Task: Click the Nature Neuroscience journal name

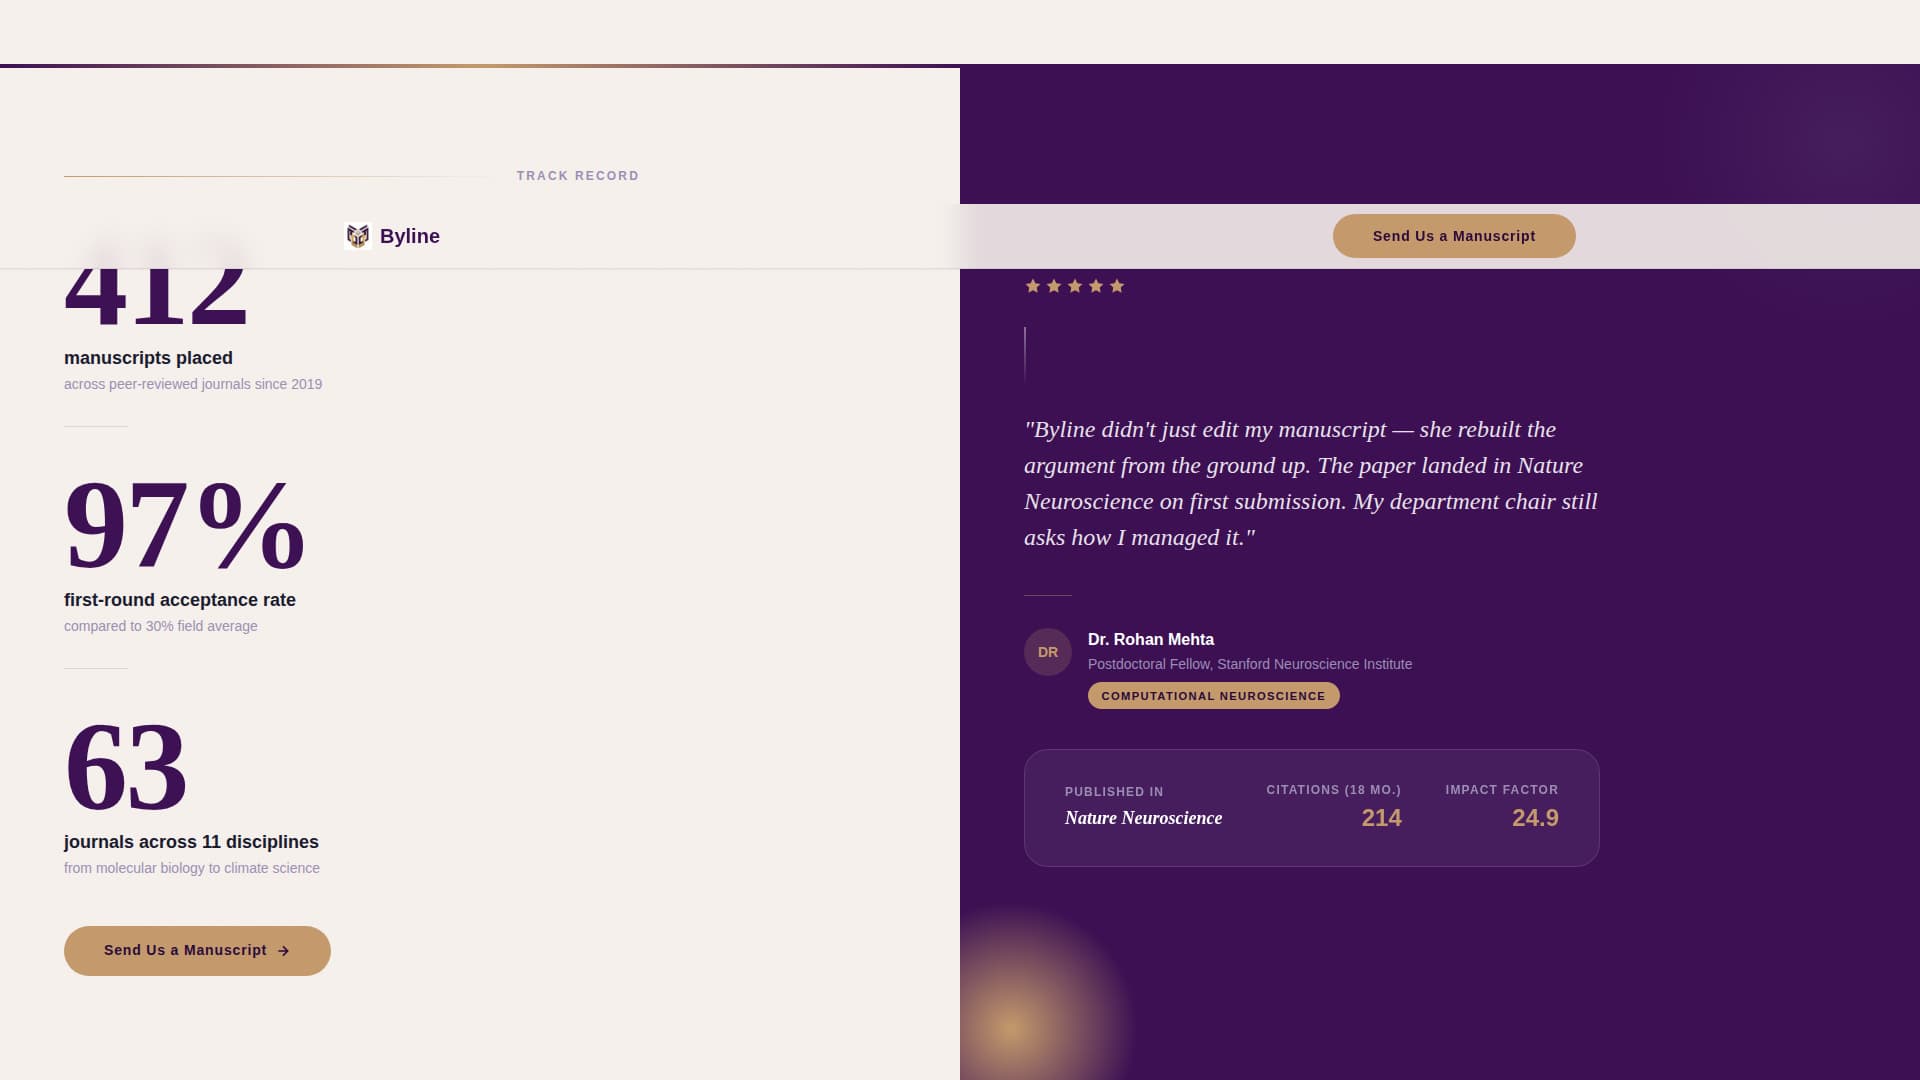Action: [1143, 818]
